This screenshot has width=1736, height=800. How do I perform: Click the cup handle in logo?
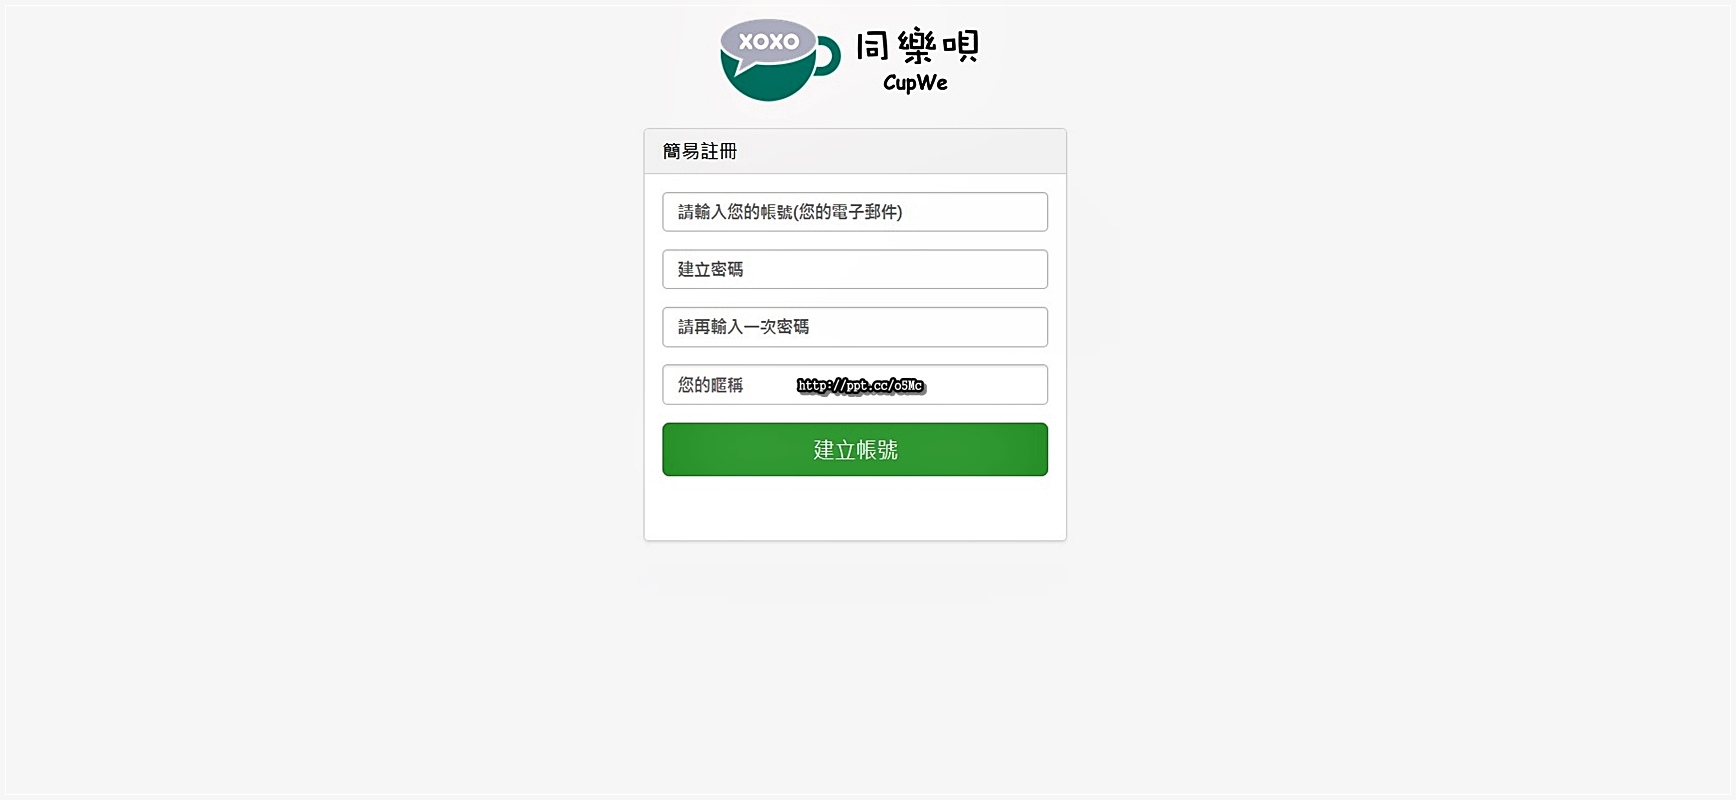tap(828, 57)
